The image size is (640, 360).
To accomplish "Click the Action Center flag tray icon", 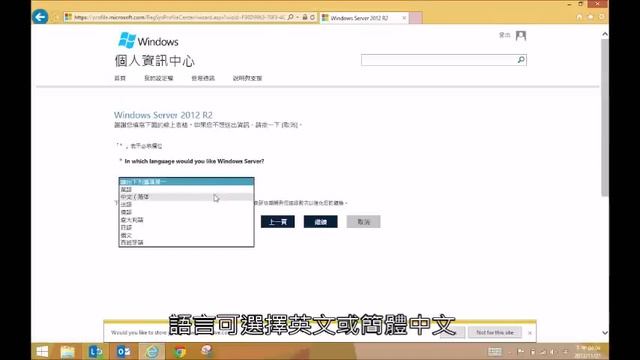I will point(521,351).
